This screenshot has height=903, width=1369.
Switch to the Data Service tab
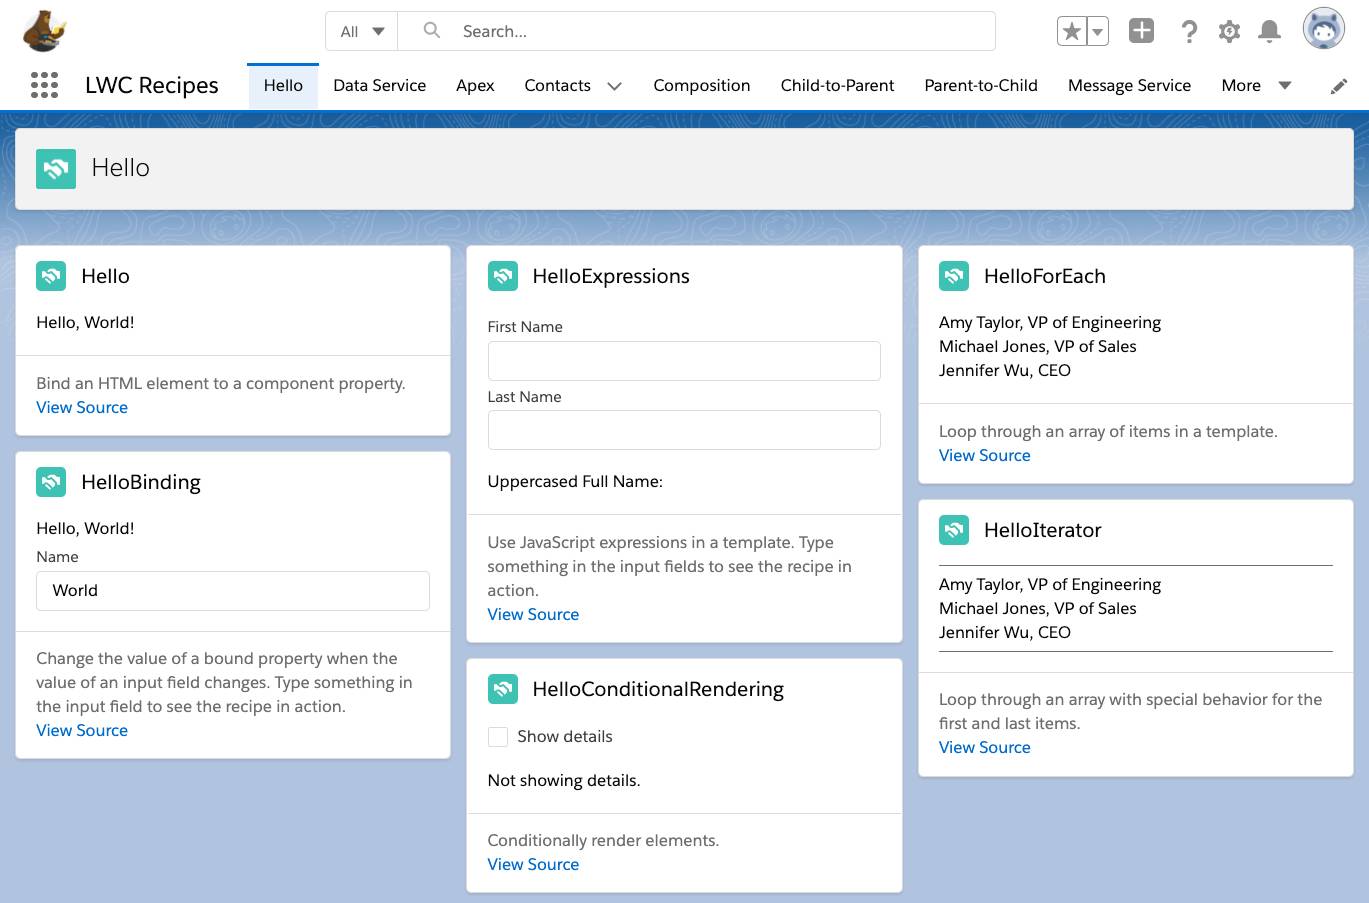point(379,85)
